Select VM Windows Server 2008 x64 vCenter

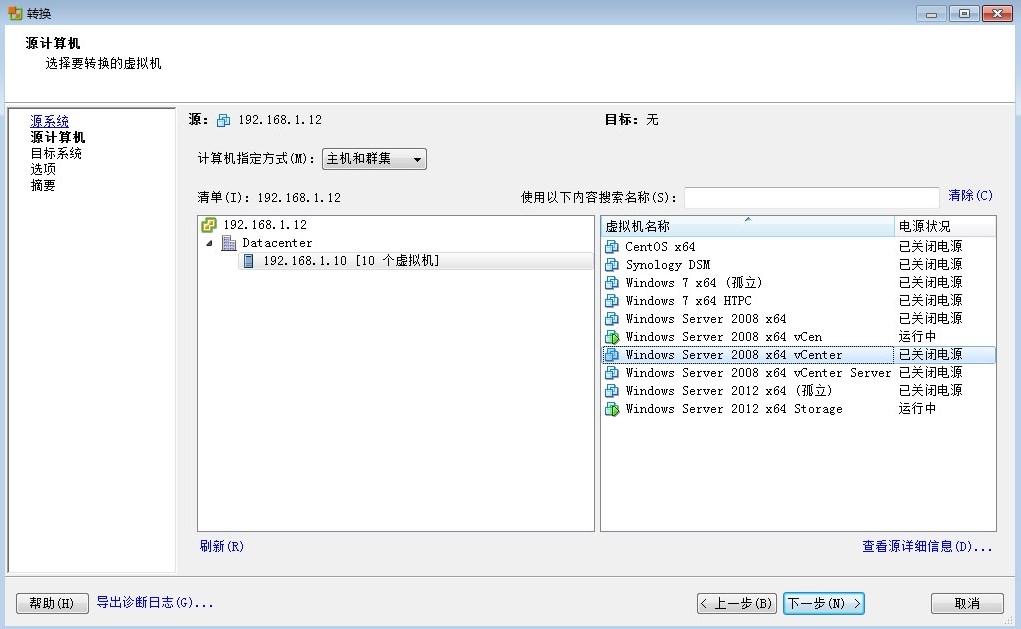pyautogui.click(x=734, y=355)
